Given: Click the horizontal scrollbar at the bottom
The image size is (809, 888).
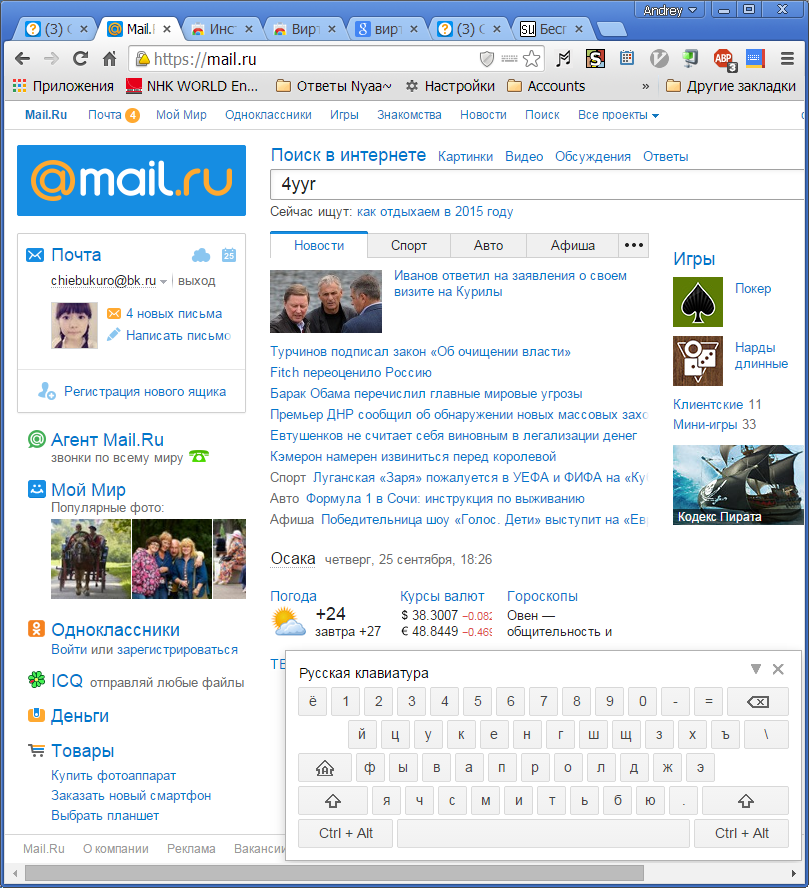Looking at the screenshot, I should (334, 873).
